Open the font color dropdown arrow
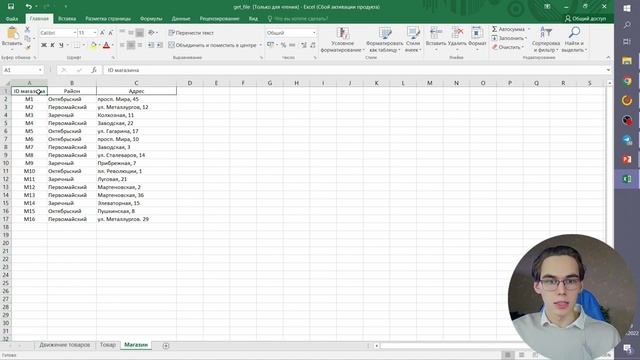 [113, 45]
